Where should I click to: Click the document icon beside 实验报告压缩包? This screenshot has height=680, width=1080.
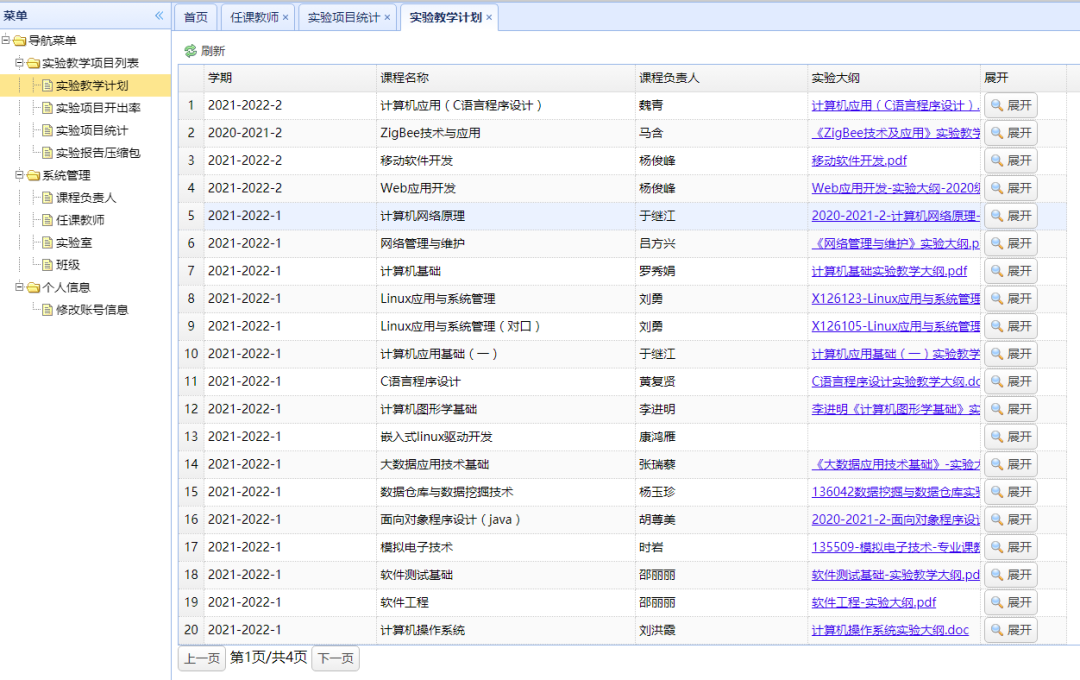tap(46, 153)
